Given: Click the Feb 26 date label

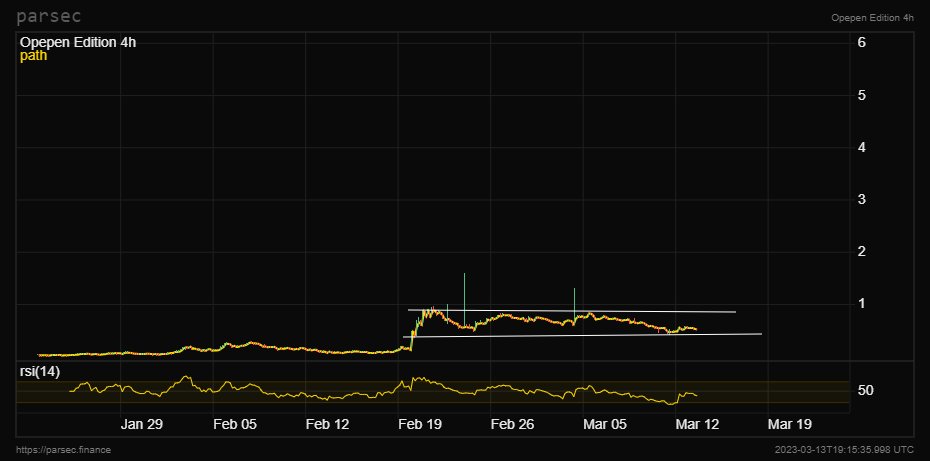Looking at the screenshot, I should pyautogui.click(x=512, y=424).
